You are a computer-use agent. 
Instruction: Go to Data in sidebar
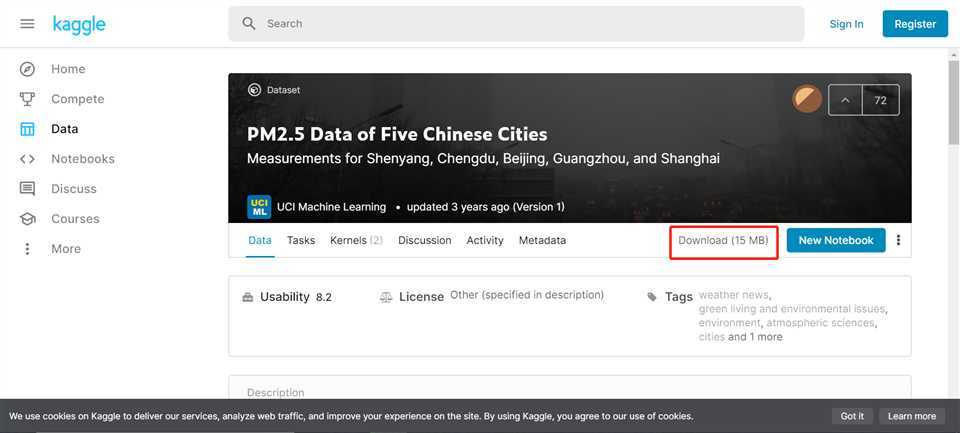click(x=64, y=129)
